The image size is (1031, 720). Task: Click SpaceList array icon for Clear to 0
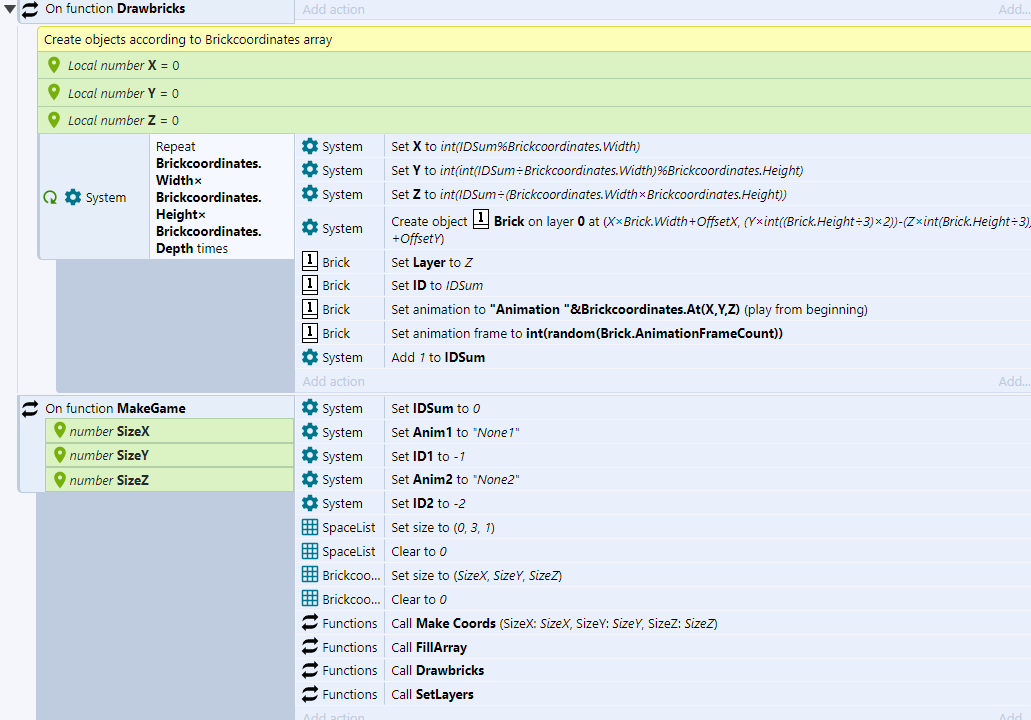click(310, 550)
